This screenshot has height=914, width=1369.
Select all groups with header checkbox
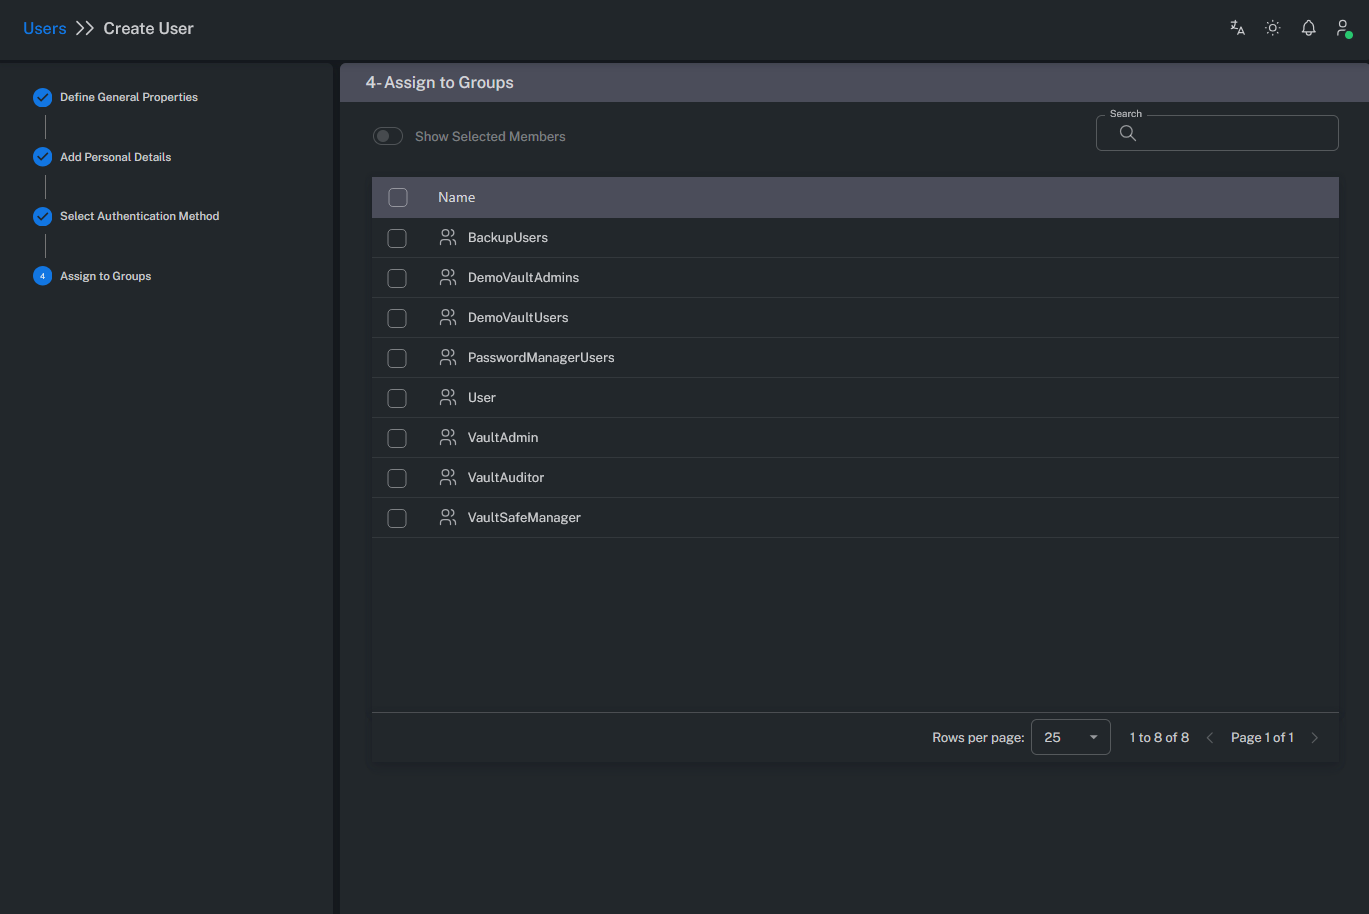pyautogui.click(x=397, y=197)
